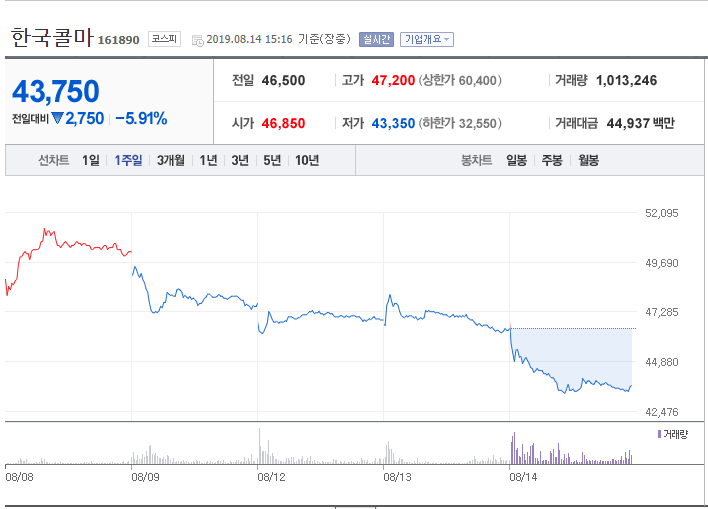Click the purple 거래량 legend marker
Image resolution: width=708 pixels, height=509 pixels.
(659, 434)
